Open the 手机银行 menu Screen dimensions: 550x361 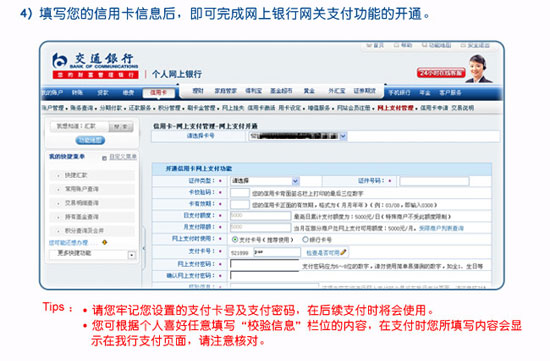[x=399, y=93]
